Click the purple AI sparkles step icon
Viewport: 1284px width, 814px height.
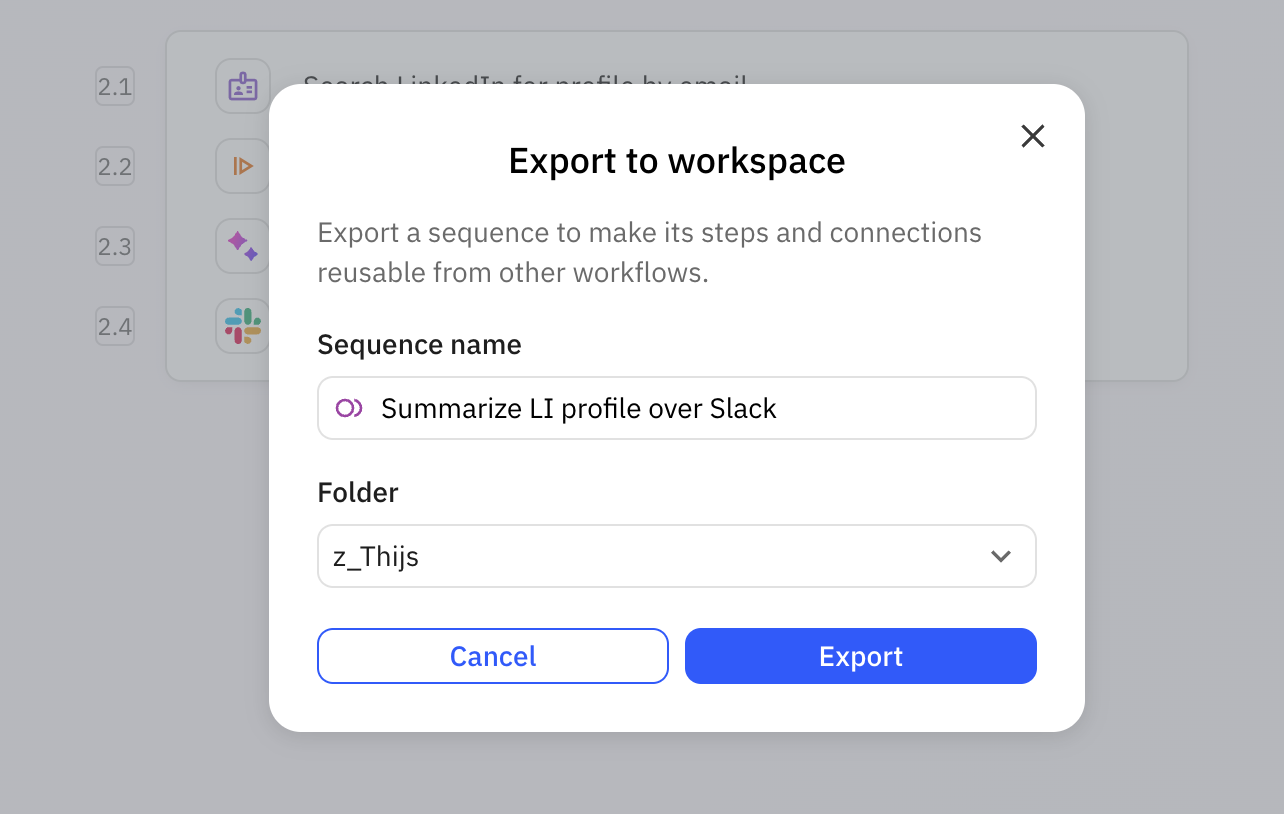(x=242, y=246)
